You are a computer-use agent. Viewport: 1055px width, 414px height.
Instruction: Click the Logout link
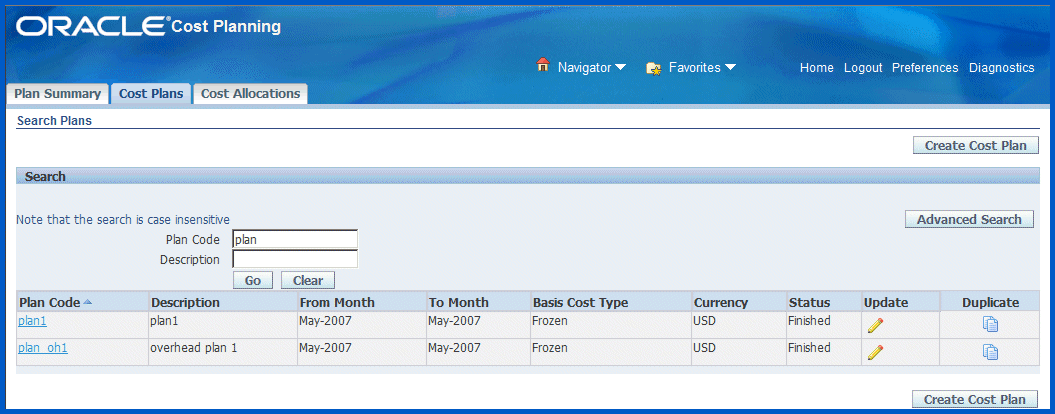tap(863, 67)
